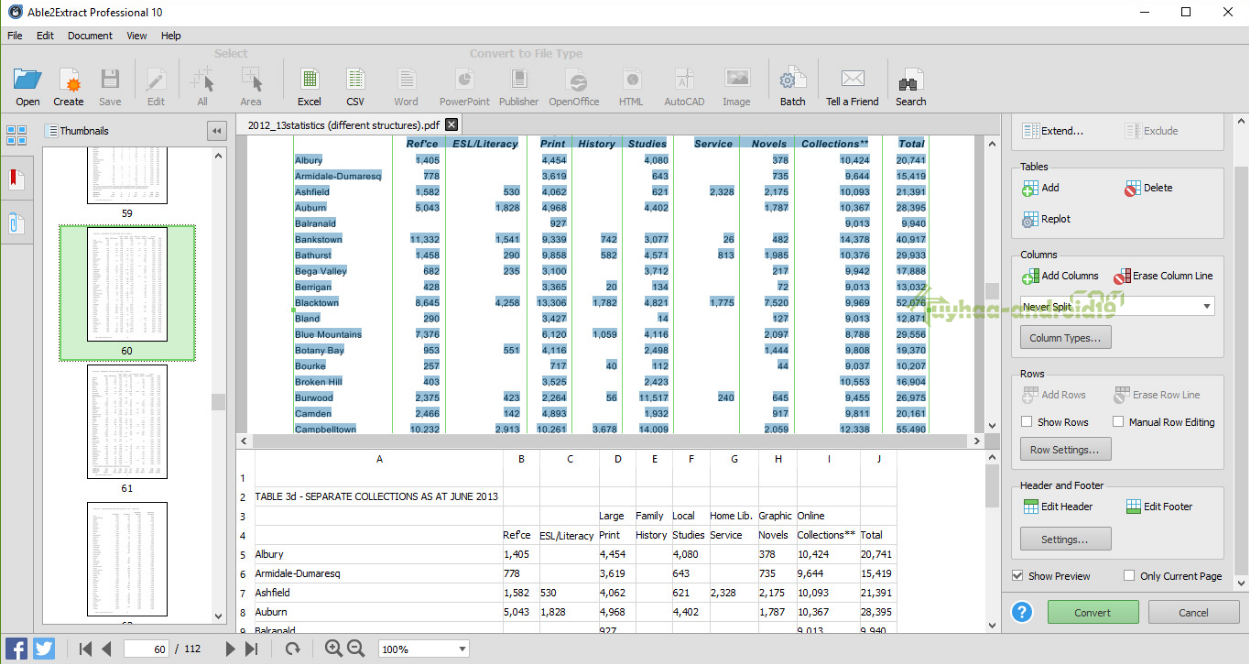Screen dimensions: 1249x664
Task: Click the Select Area toolbar icon
Action: point(251,80)
